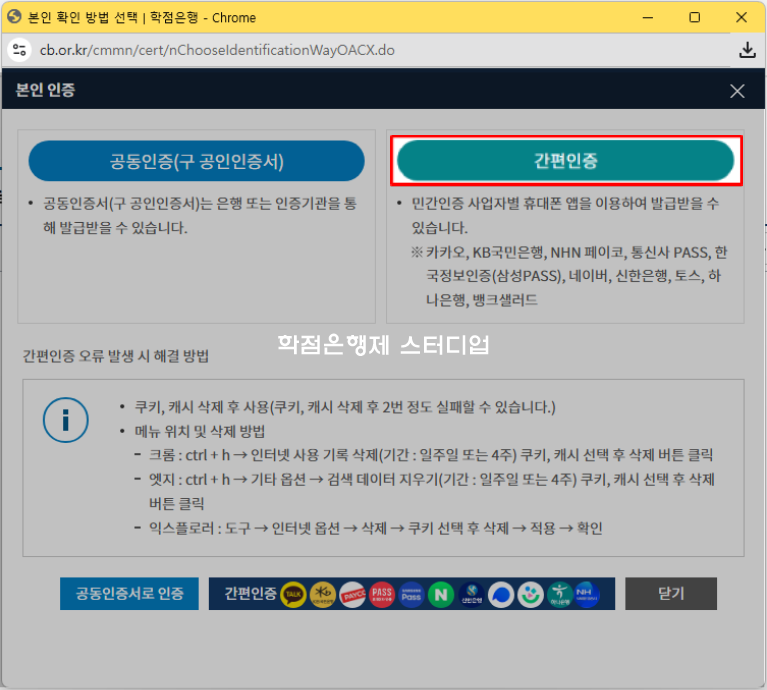
Task: Open the Chrome site information icon
Action: click(20, 50)
